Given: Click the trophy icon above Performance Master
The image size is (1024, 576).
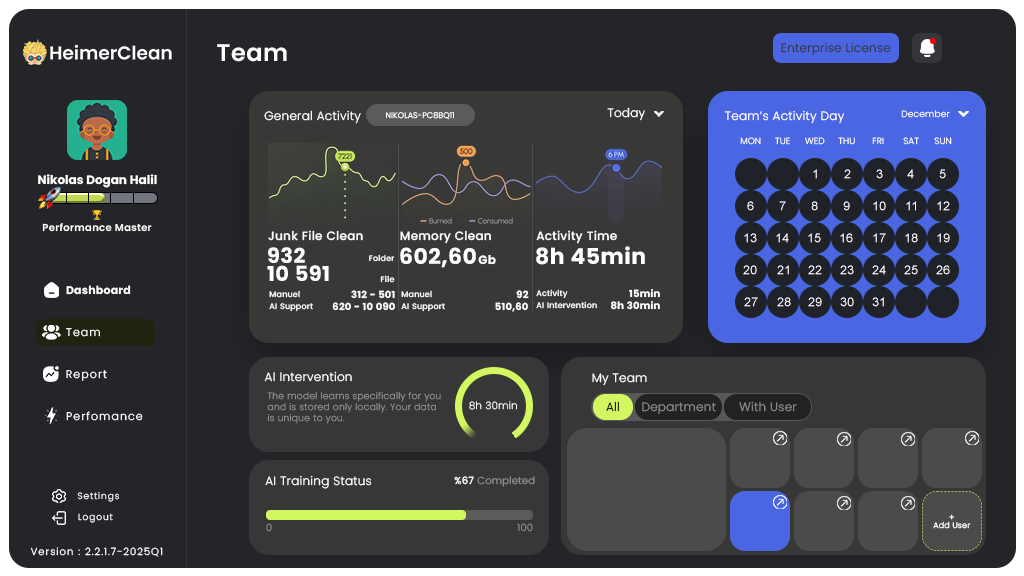Looking at the screenshot, I should click(x=97, y=215).
